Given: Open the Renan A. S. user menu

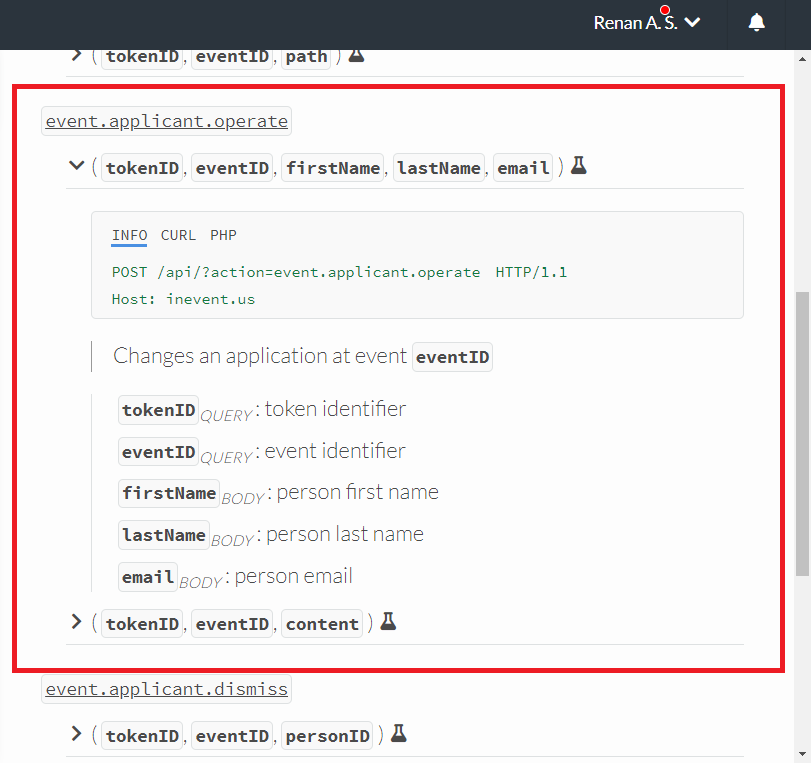Looking at the screenshot, I should coord(647,23).
